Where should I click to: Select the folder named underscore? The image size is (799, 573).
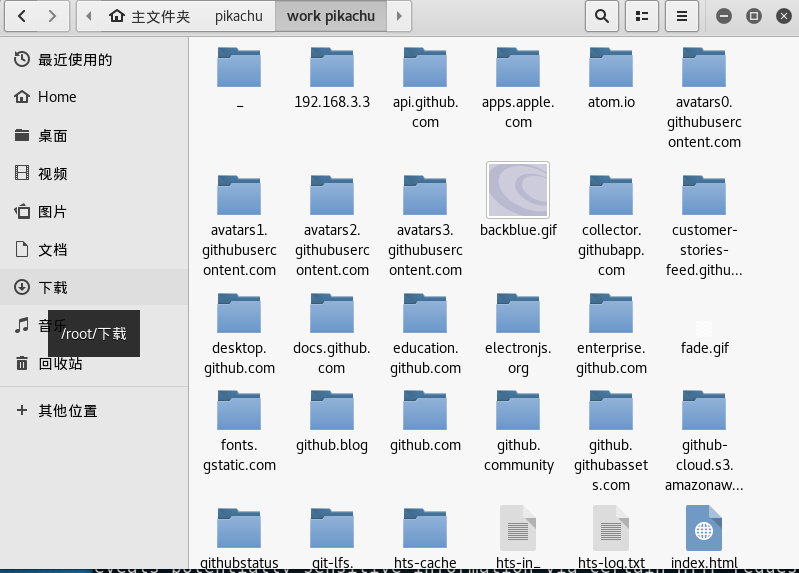coord(239,77)
